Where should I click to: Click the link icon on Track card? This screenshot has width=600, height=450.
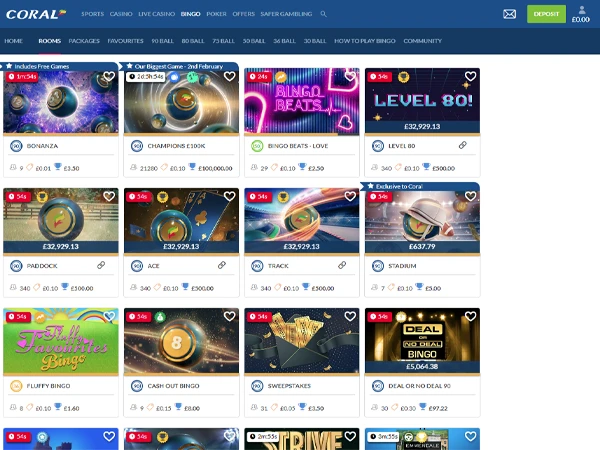click(x=342, y=265)
